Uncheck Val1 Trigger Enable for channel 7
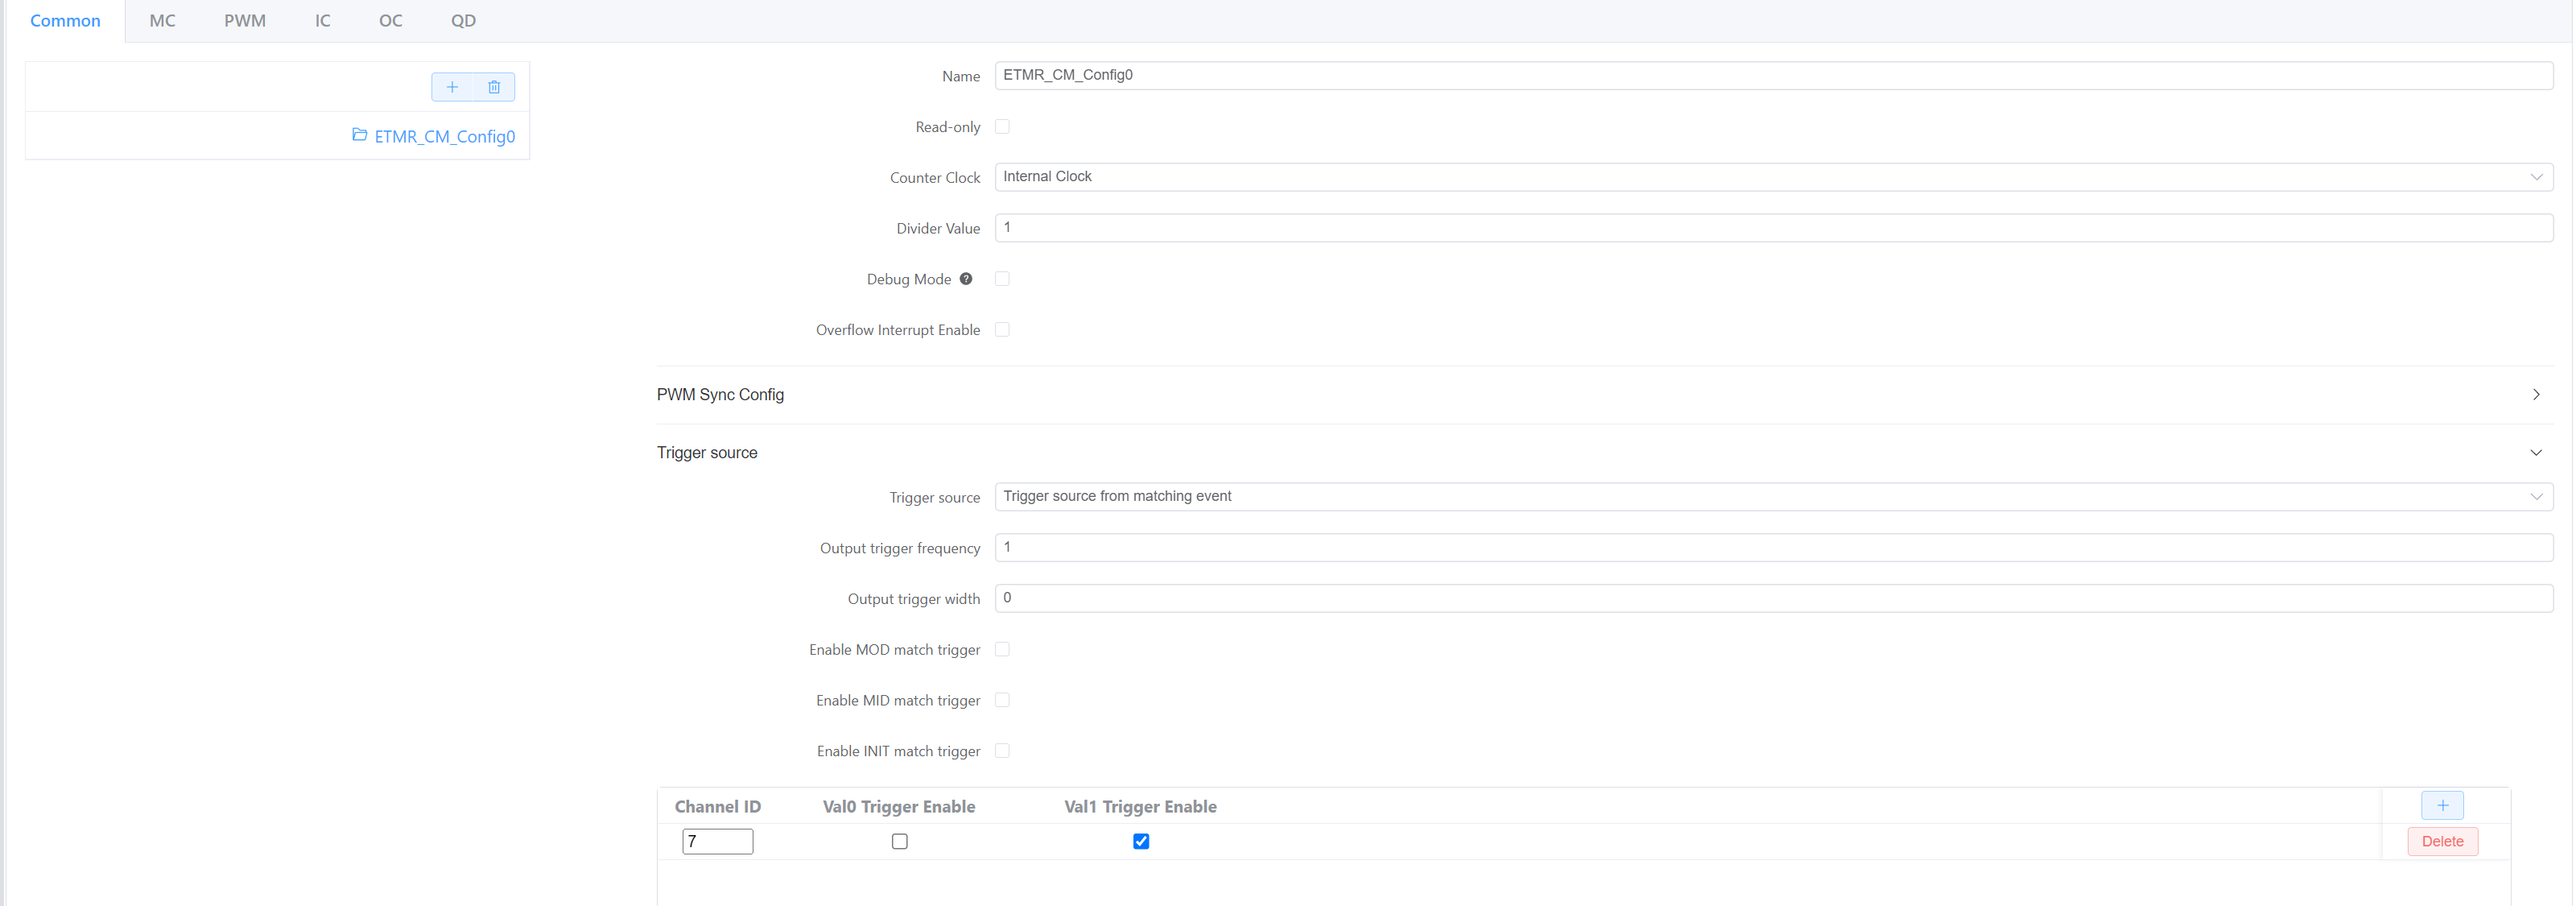 [1141, 841]
